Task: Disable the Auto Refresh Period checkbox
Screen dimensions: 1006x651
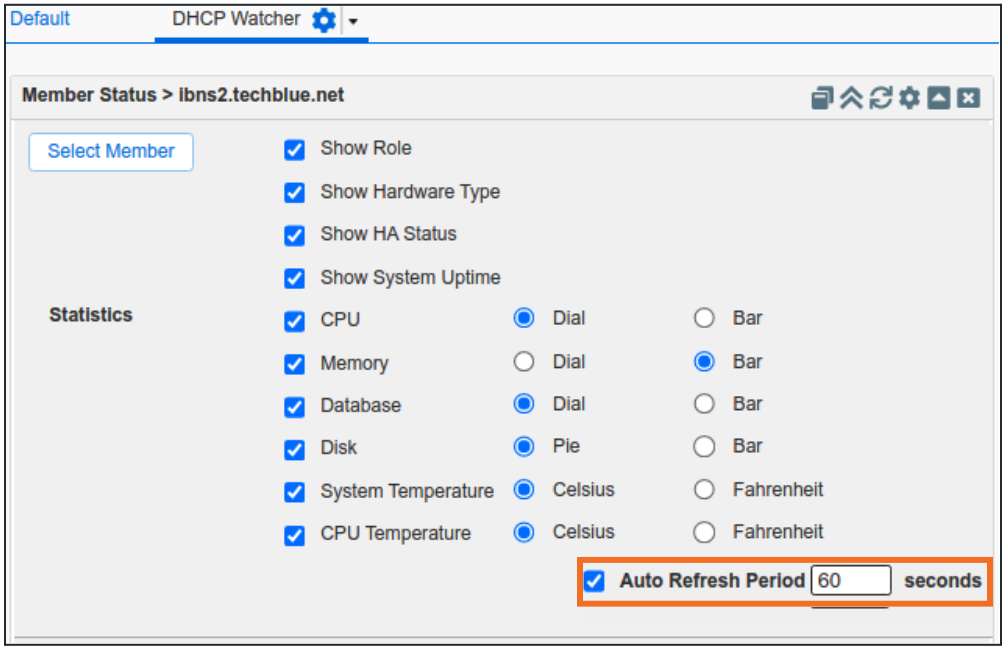Action: click(594, 580)
